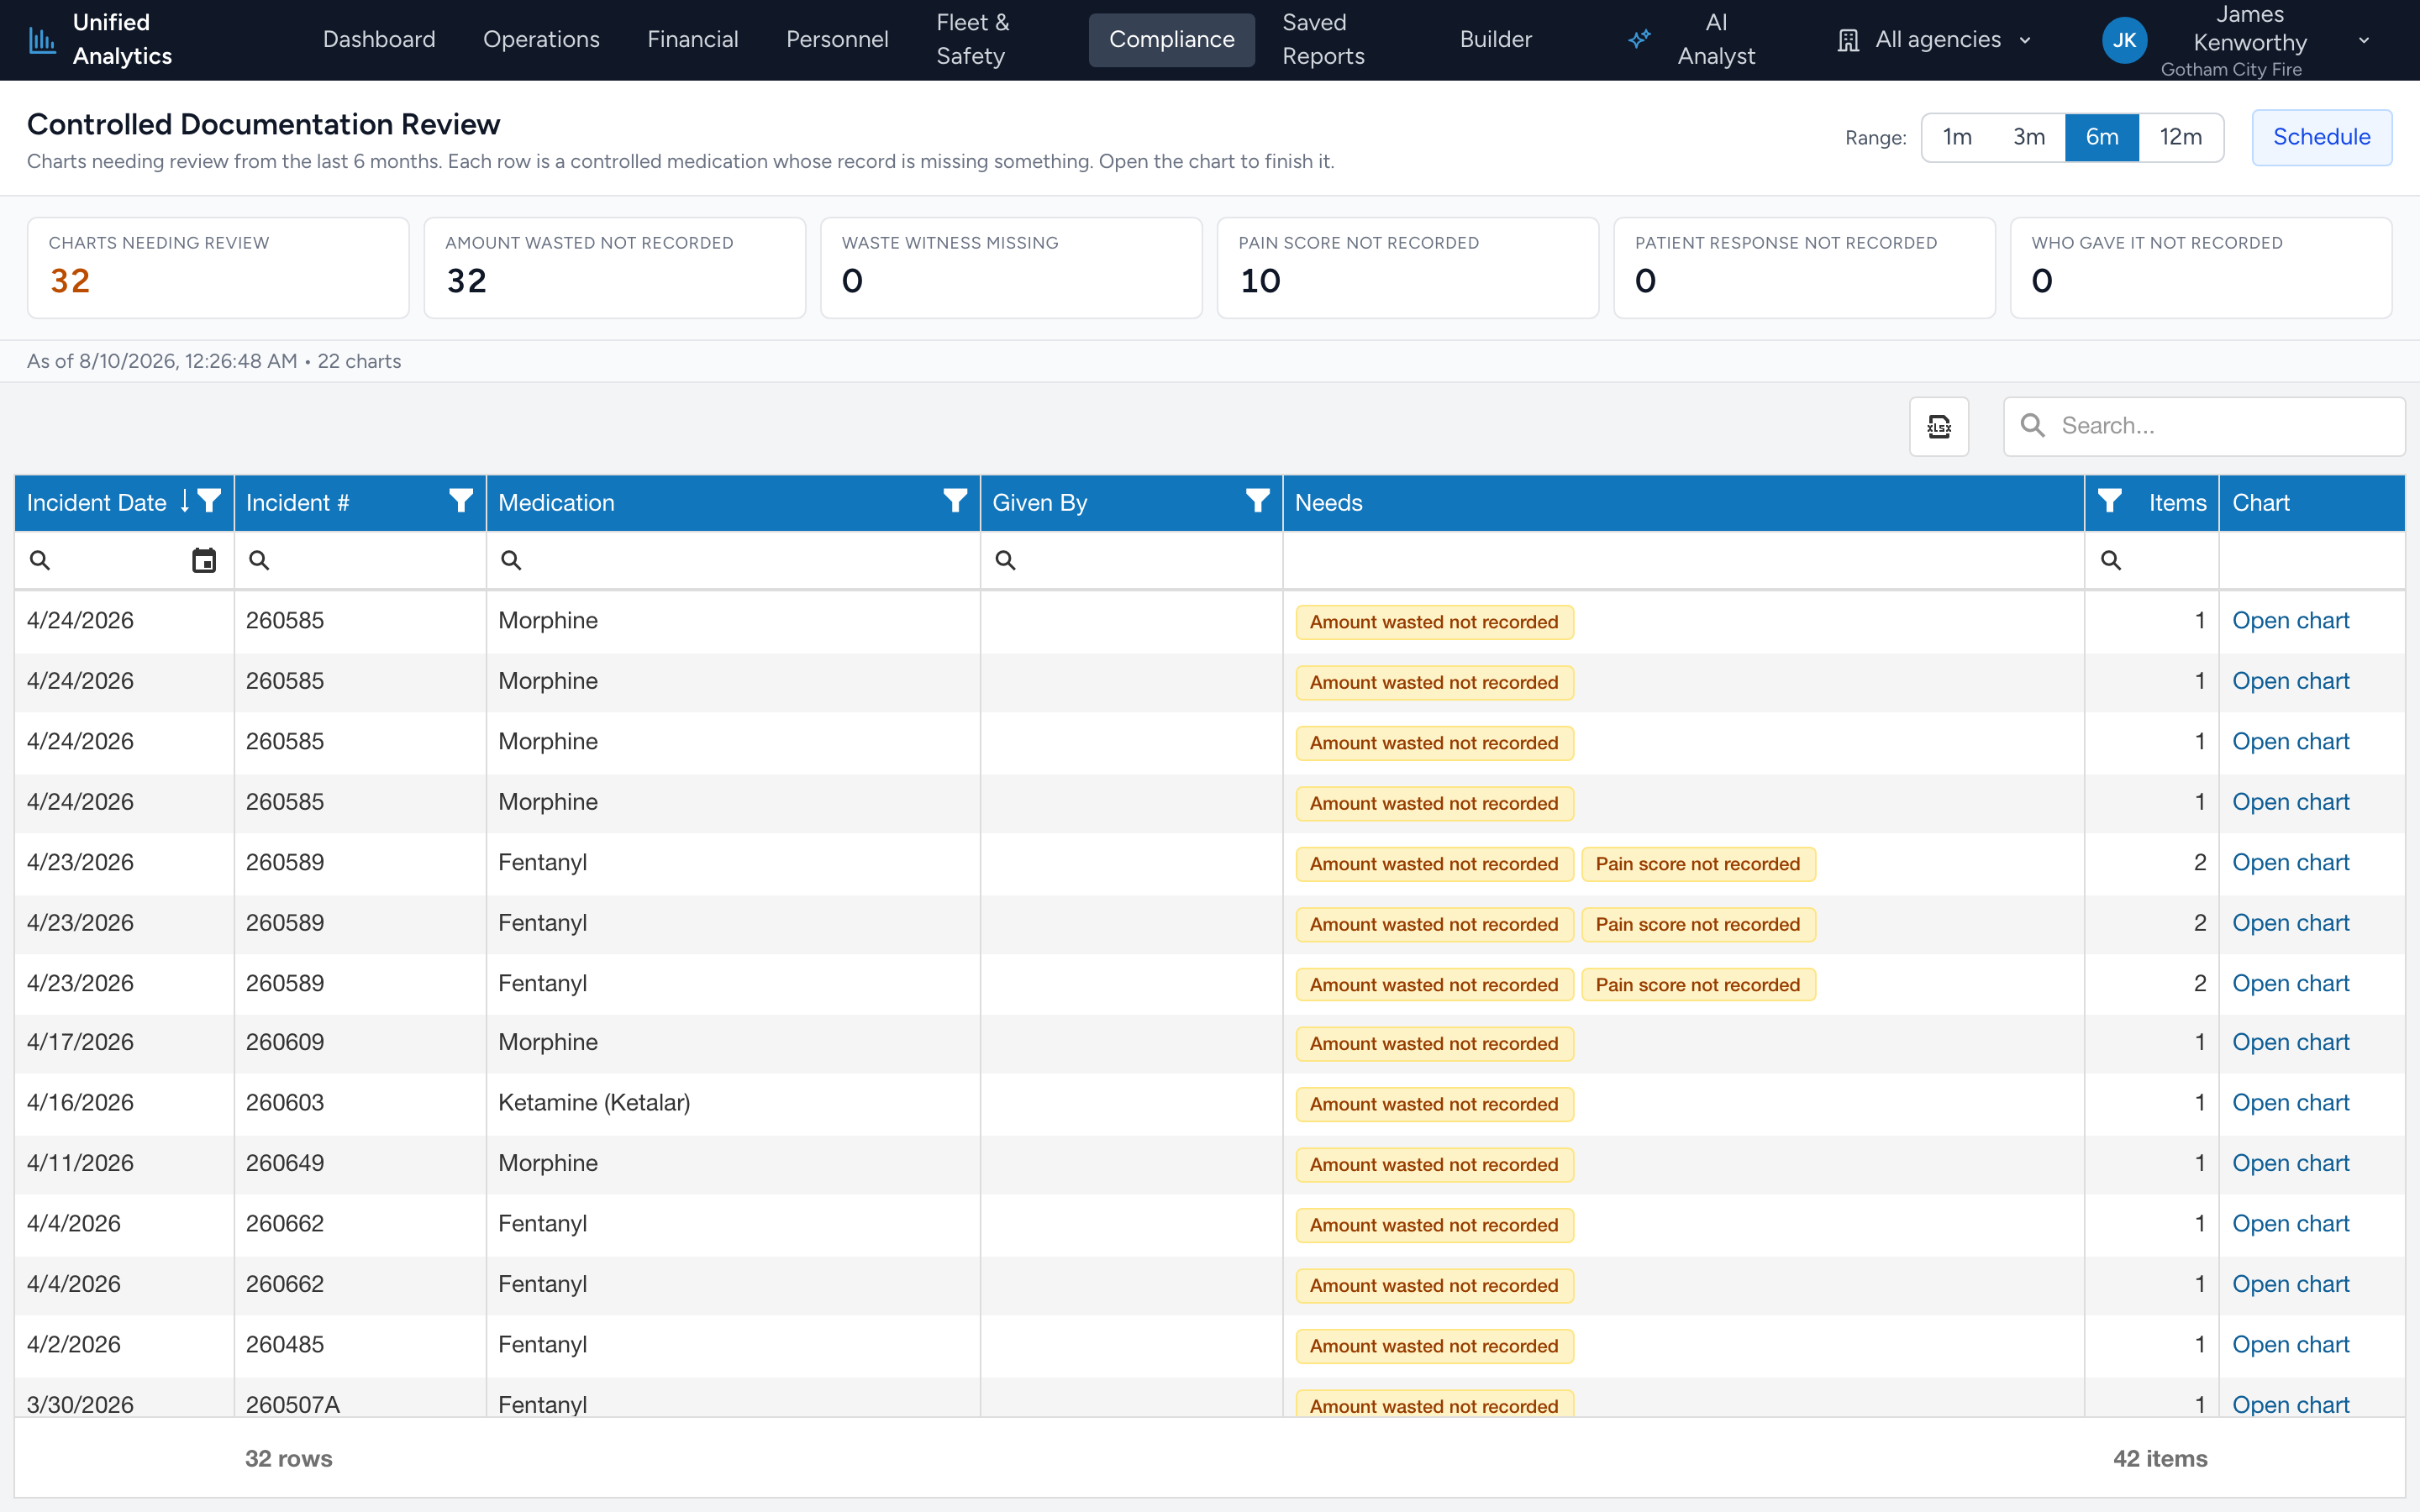Open the Operations tab
This screenshot has width=2420, height=1512.
[541, 40]
